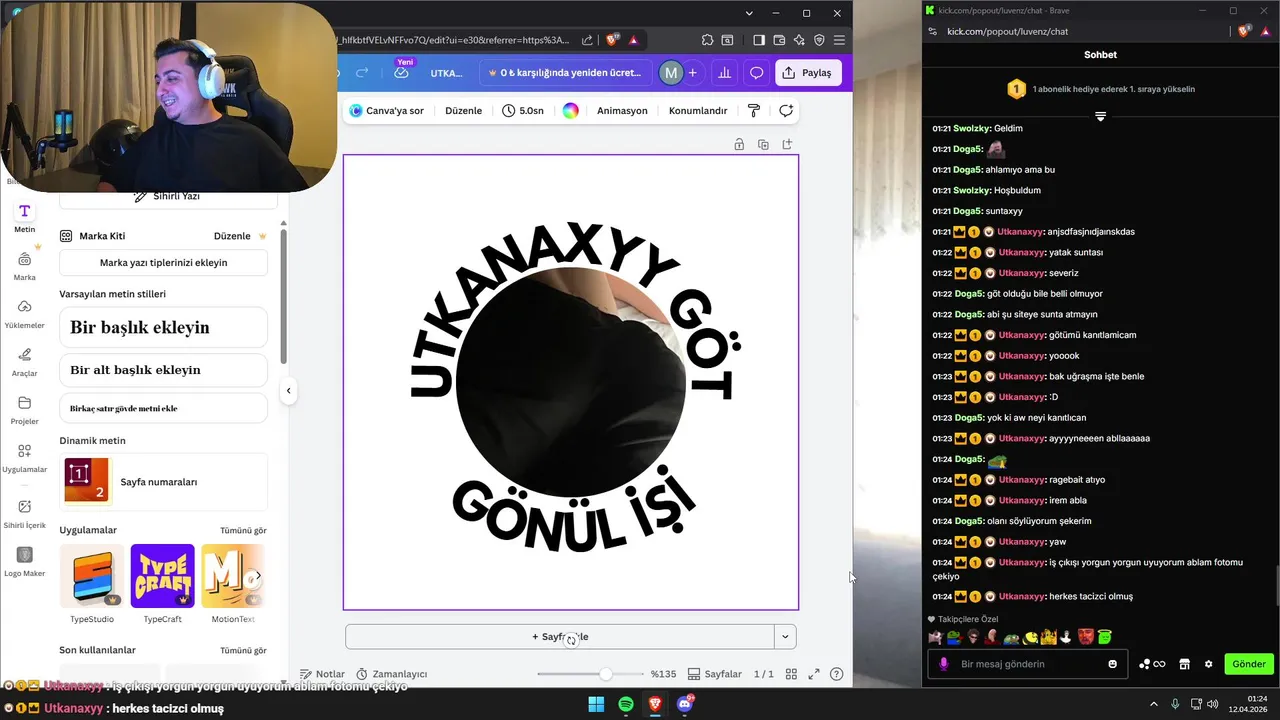Click the Sayfa ekle add page button
This screenshot has height=720, width=1280.
[x=560, y=636]
